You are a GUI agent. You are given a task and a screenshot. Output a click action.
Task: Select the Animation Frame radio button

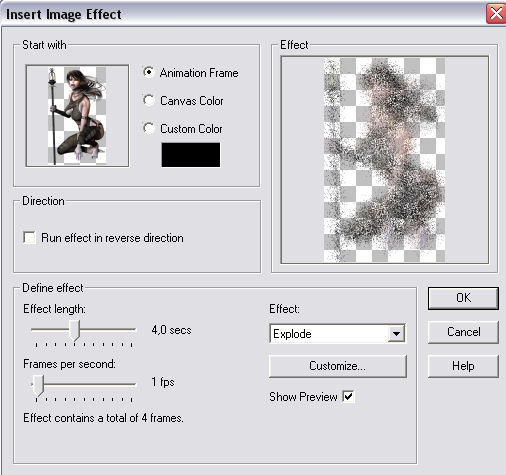[x=149, y=72]
